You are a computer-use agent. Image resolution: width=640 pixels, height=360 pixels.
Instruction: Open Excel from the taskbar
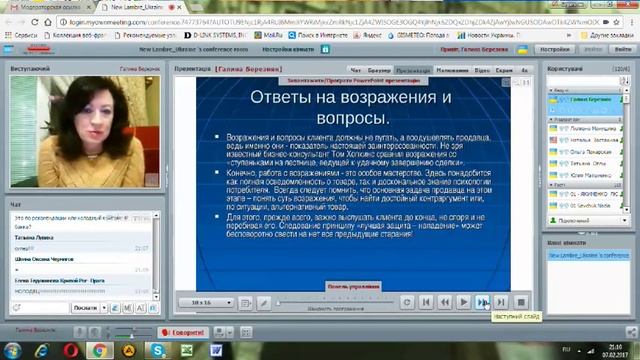pos(187,350)
